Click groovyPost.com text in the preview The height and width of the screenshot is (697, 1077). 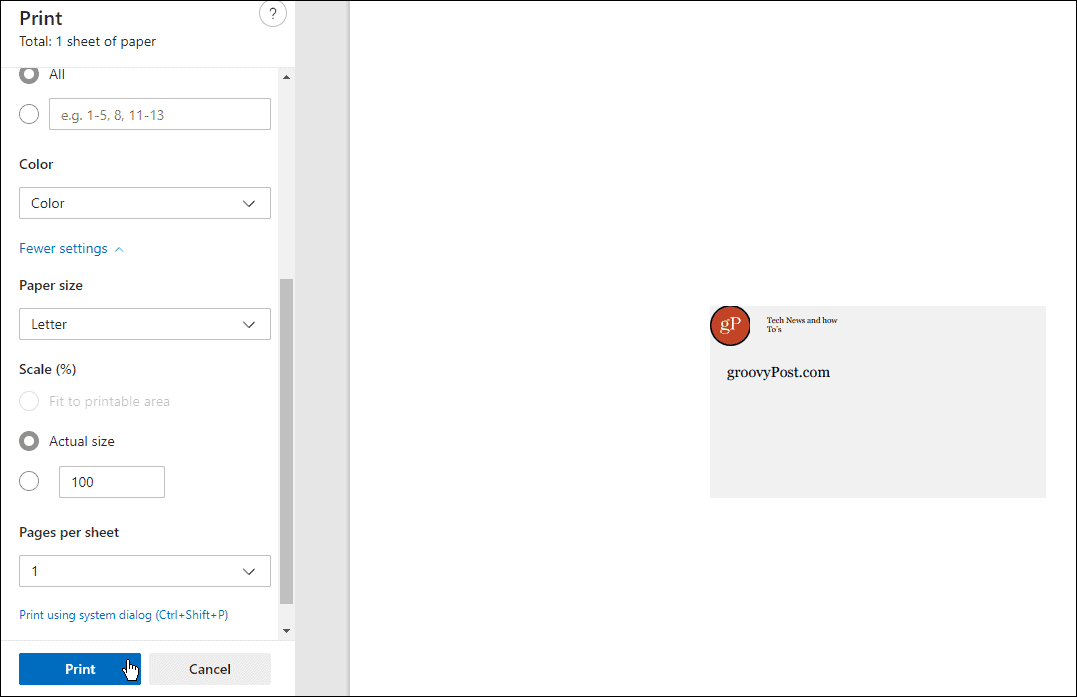tap(778, 372)
